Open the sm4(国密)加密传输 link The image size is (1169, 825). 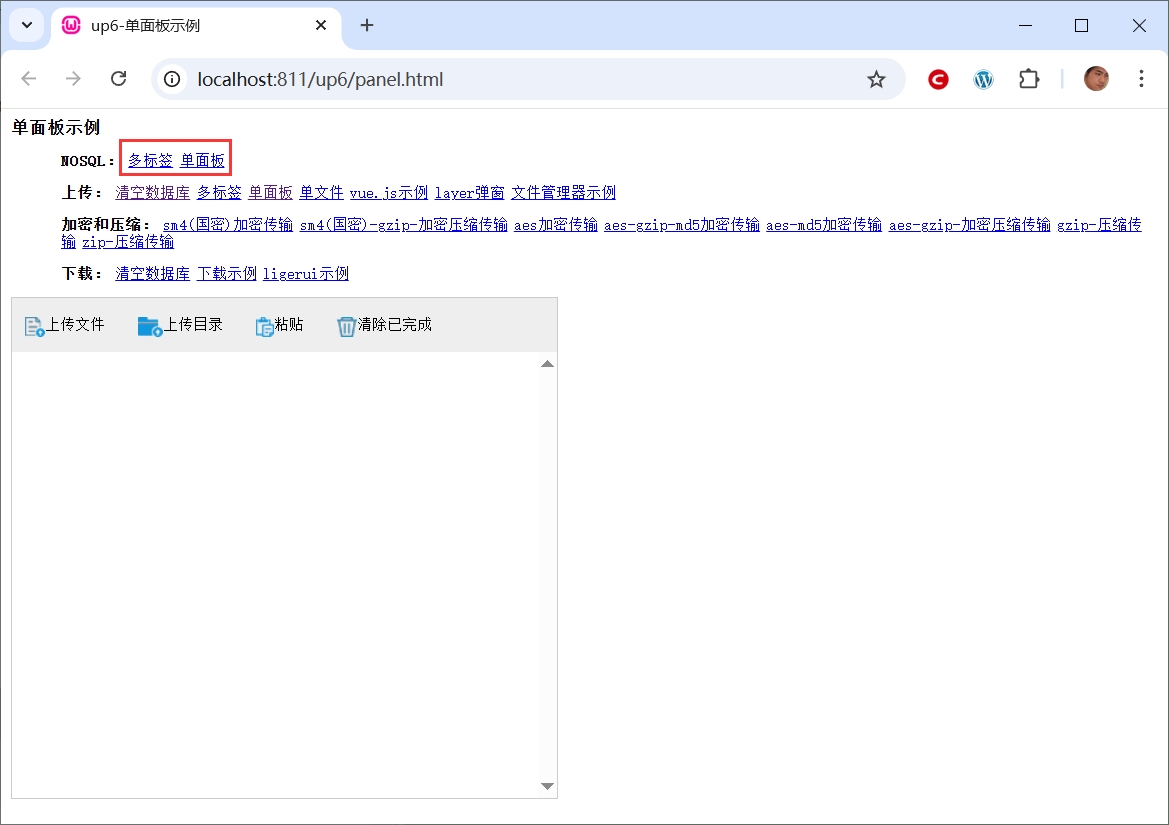click(x=227, y=225)
